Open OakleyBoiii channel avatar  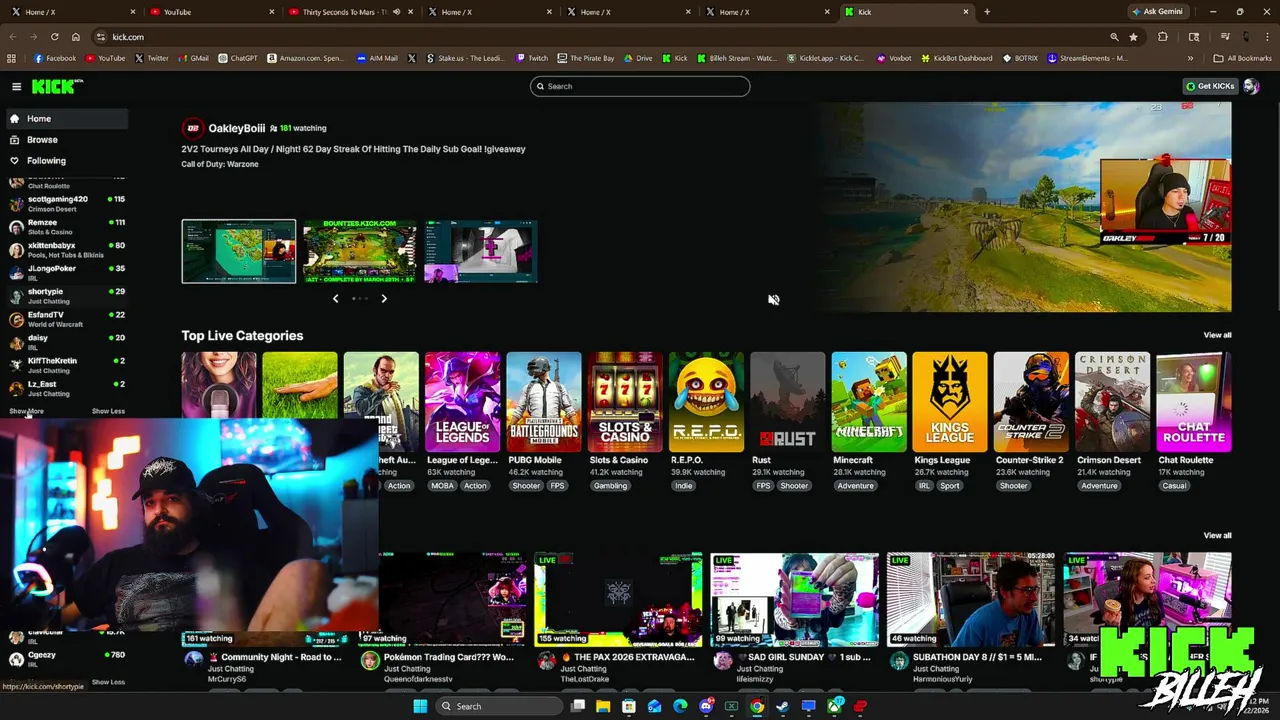[x=192, y=128]
